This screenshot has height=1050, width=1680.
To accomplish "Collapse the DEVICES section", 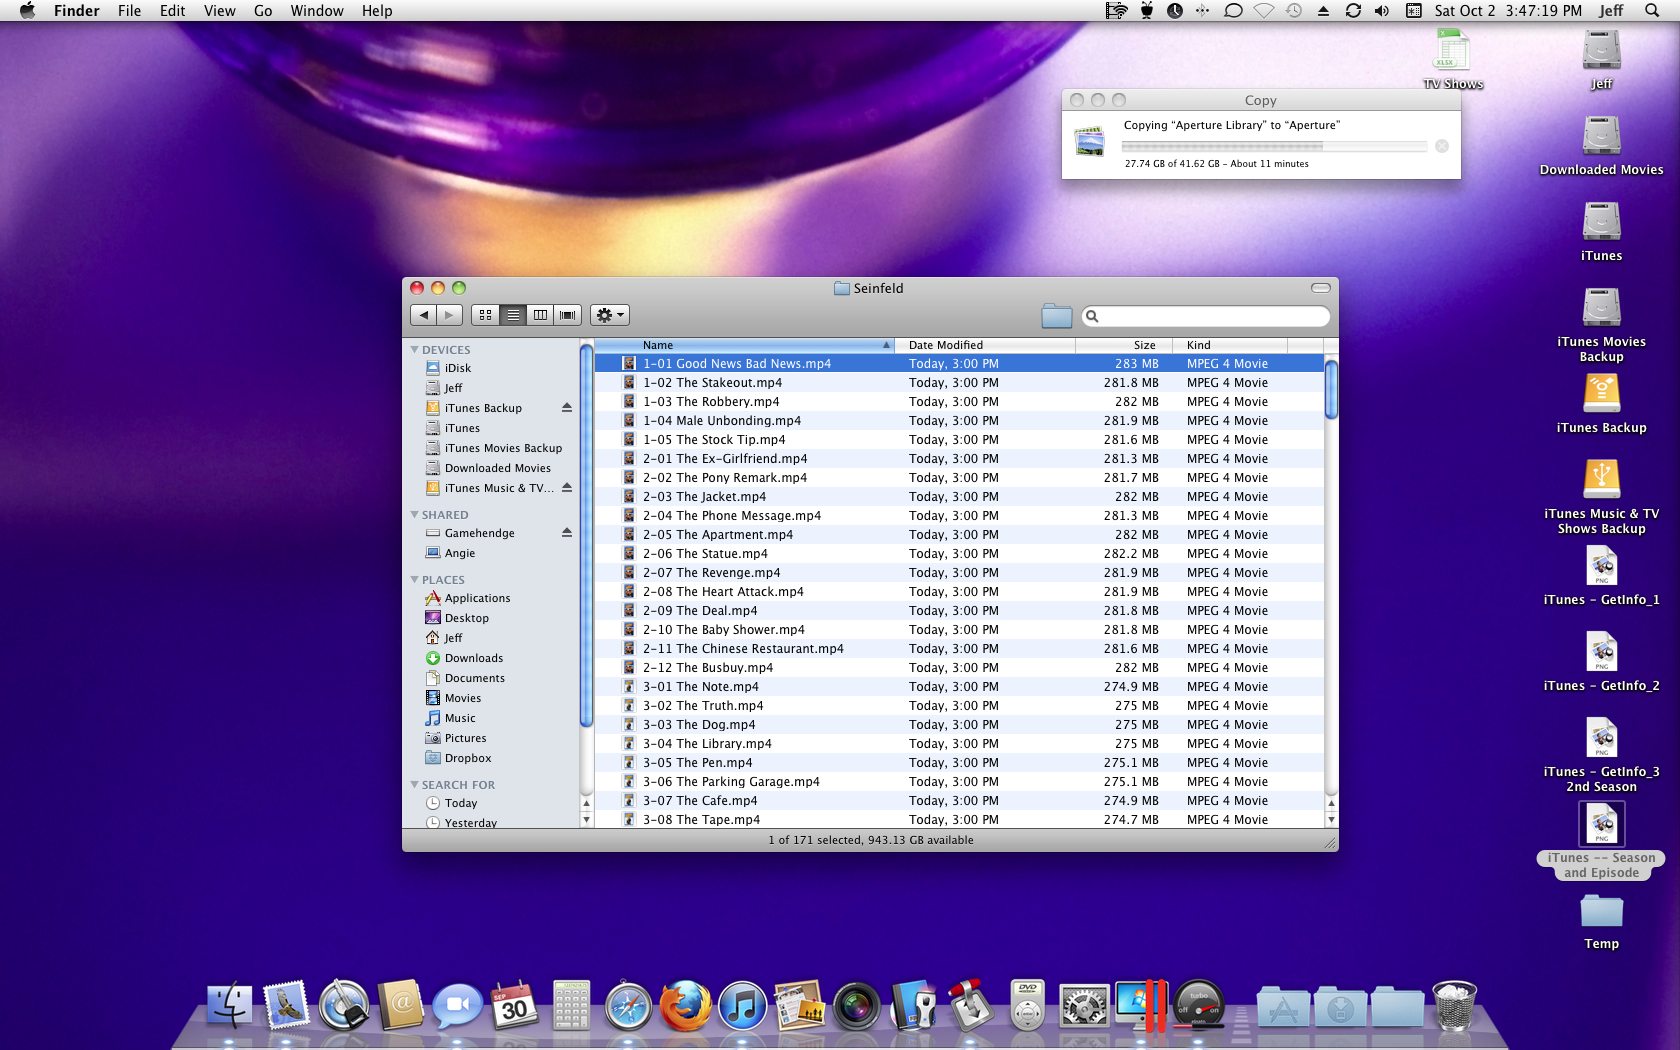I will pos(415,349).
